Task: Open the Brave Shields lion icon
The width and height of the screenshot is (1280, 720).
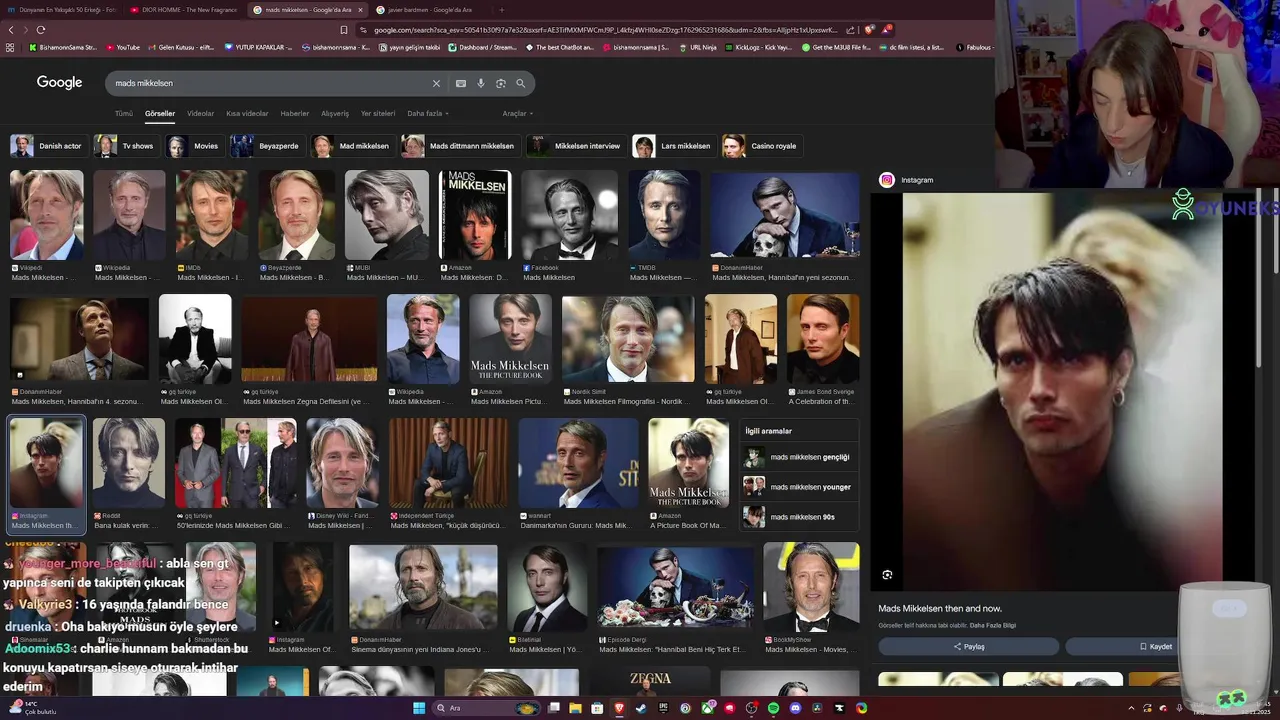Action: point(870,30)
